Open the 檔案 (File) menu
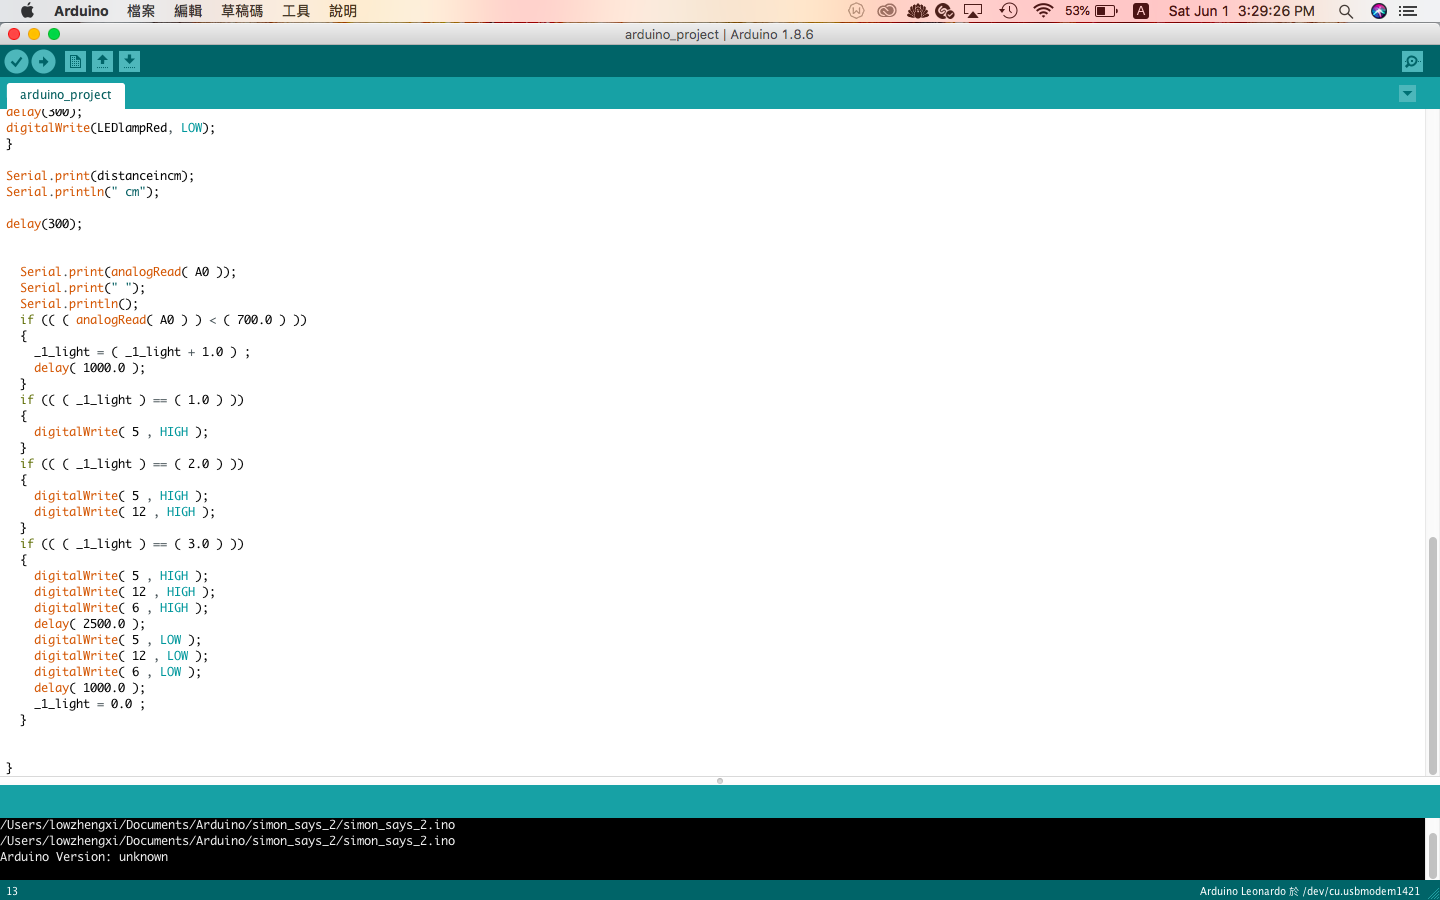The width and height of the screenshot is (1440, 900). pyautogui.click(x=141, y=11)
